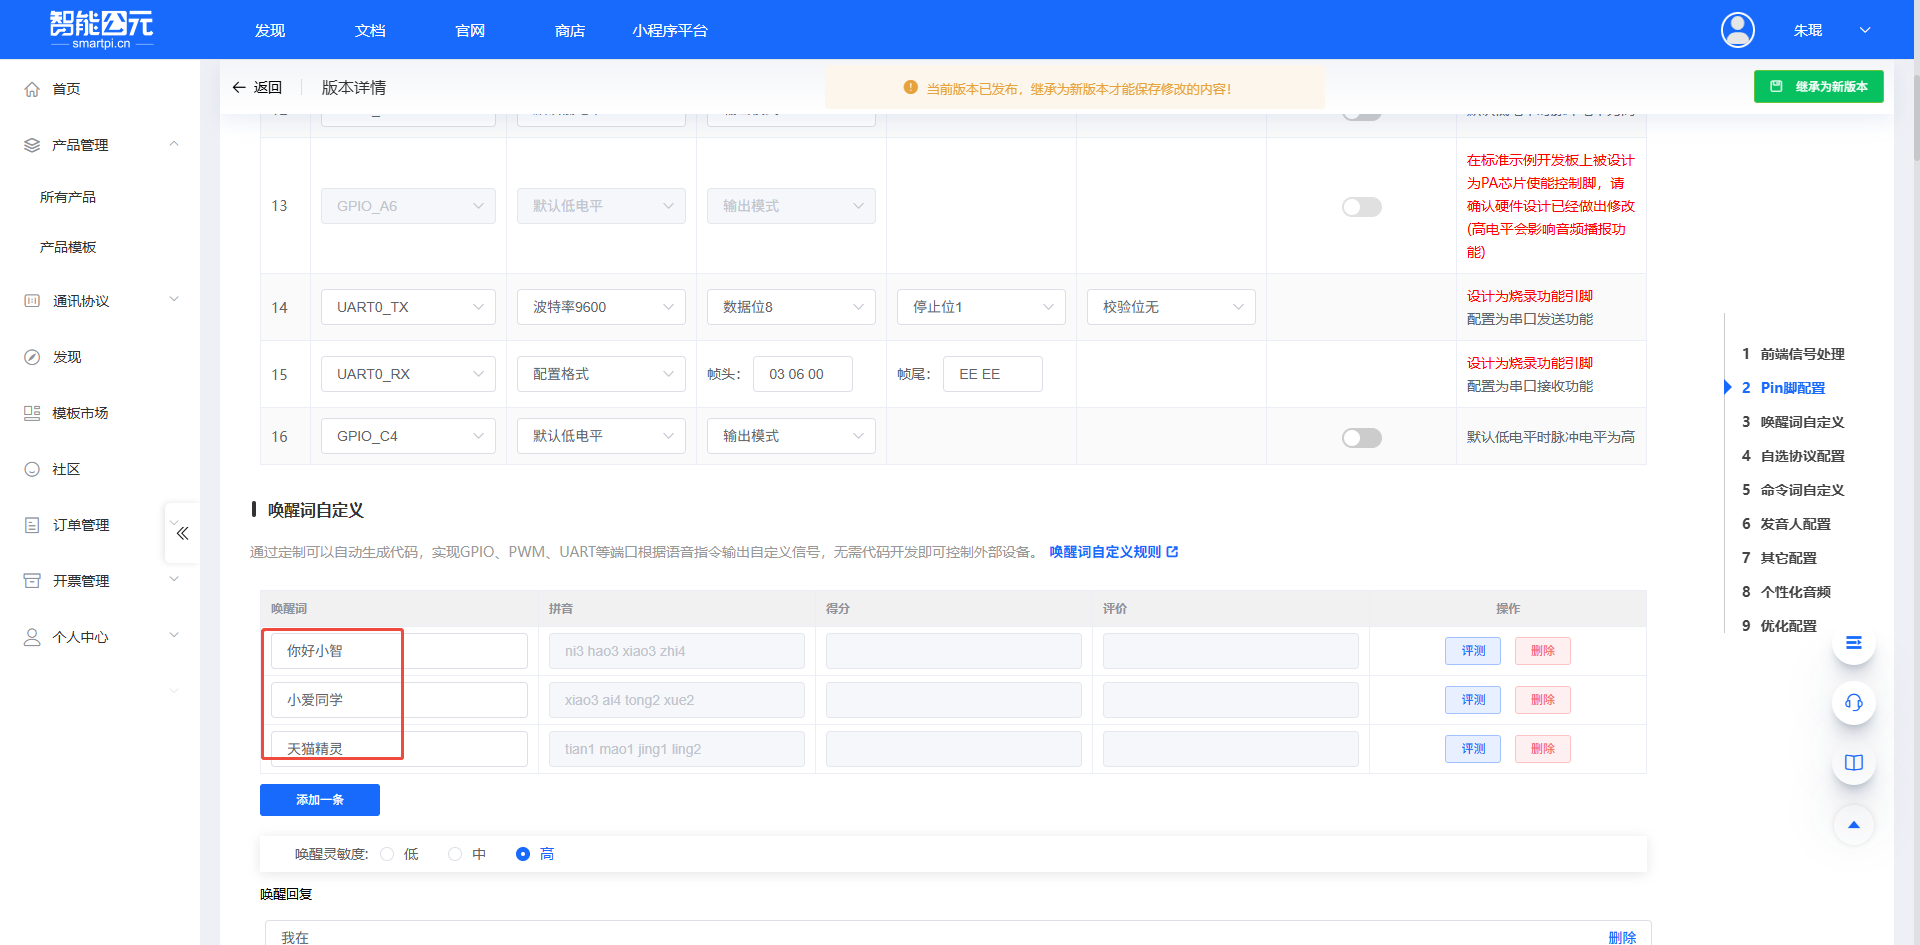Click the 继承为新版本 button
Image resolution: width=1920 pixels, height=945 pixels.
[1818, 87]
